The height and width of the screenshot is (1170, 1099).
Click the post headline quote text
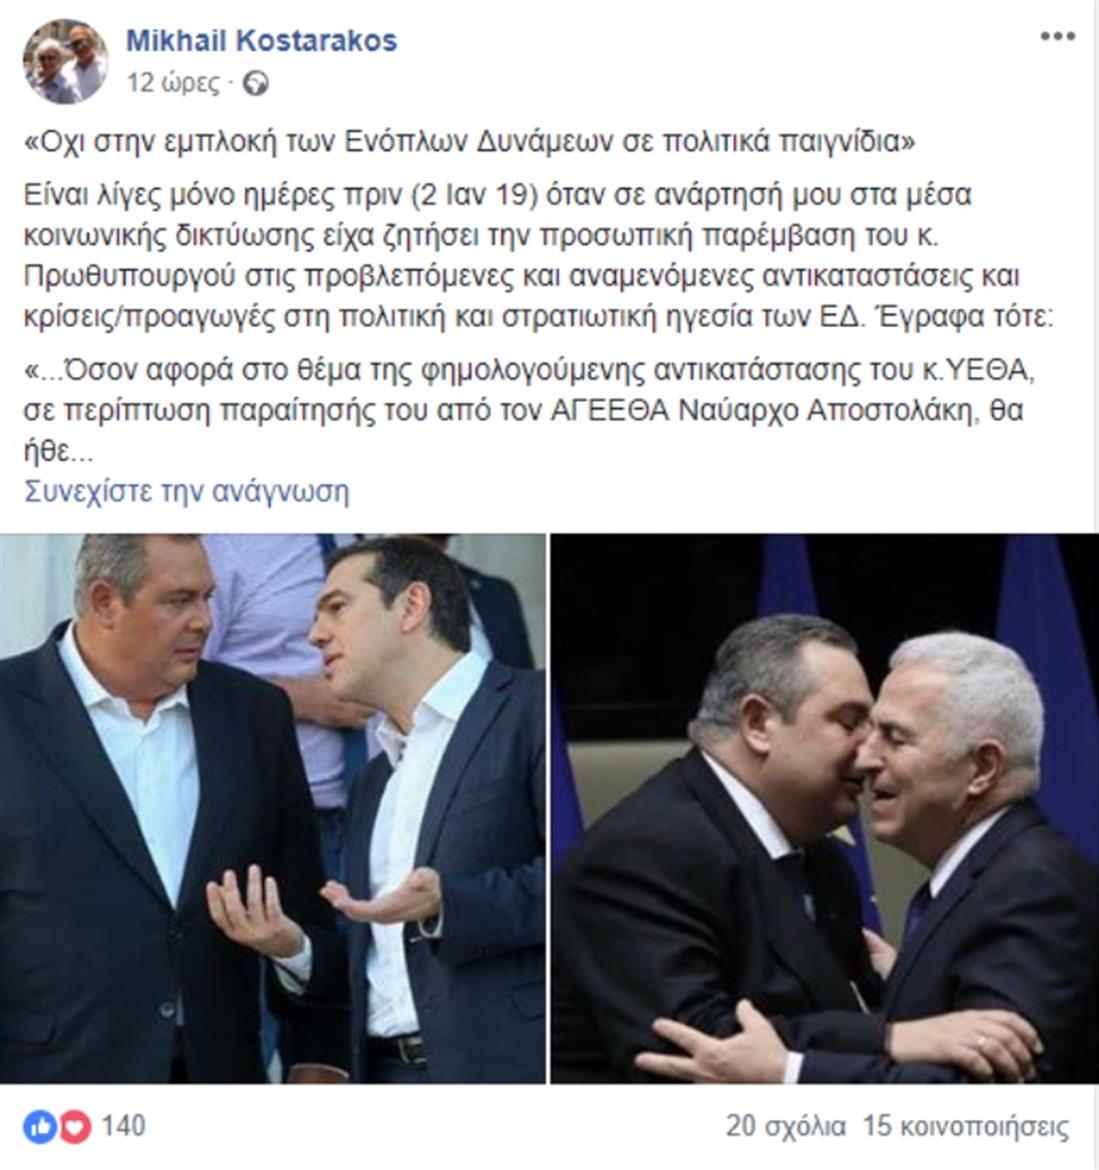(x=469, y=141)
